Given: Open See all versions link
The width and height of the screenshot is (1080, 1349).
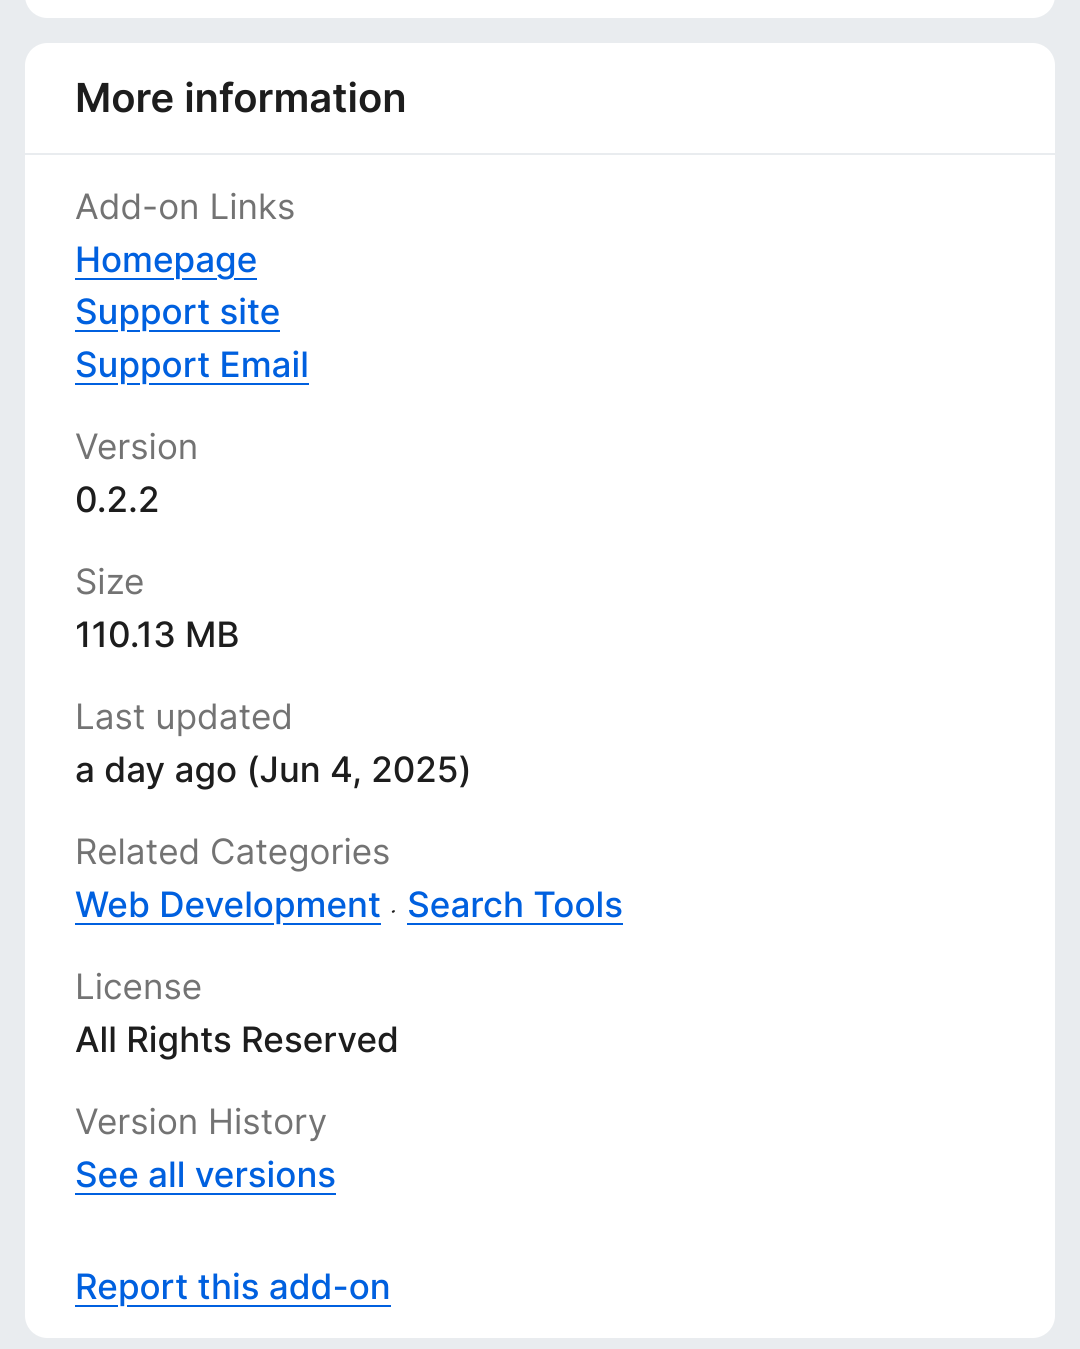Looking at the screenshot, I should coord(206,1175).
